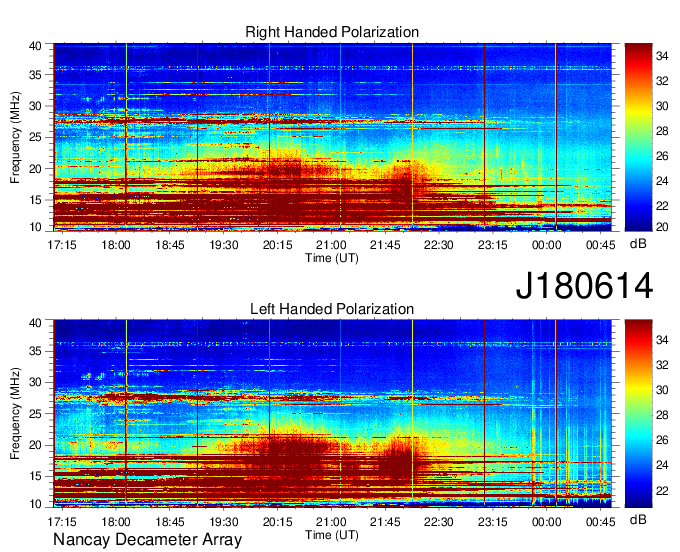Click the "23:15" time tick on the Left Handed plot
Image resolution: width=680 pixels, height=552 pixels.
click(x=493, y=522)
